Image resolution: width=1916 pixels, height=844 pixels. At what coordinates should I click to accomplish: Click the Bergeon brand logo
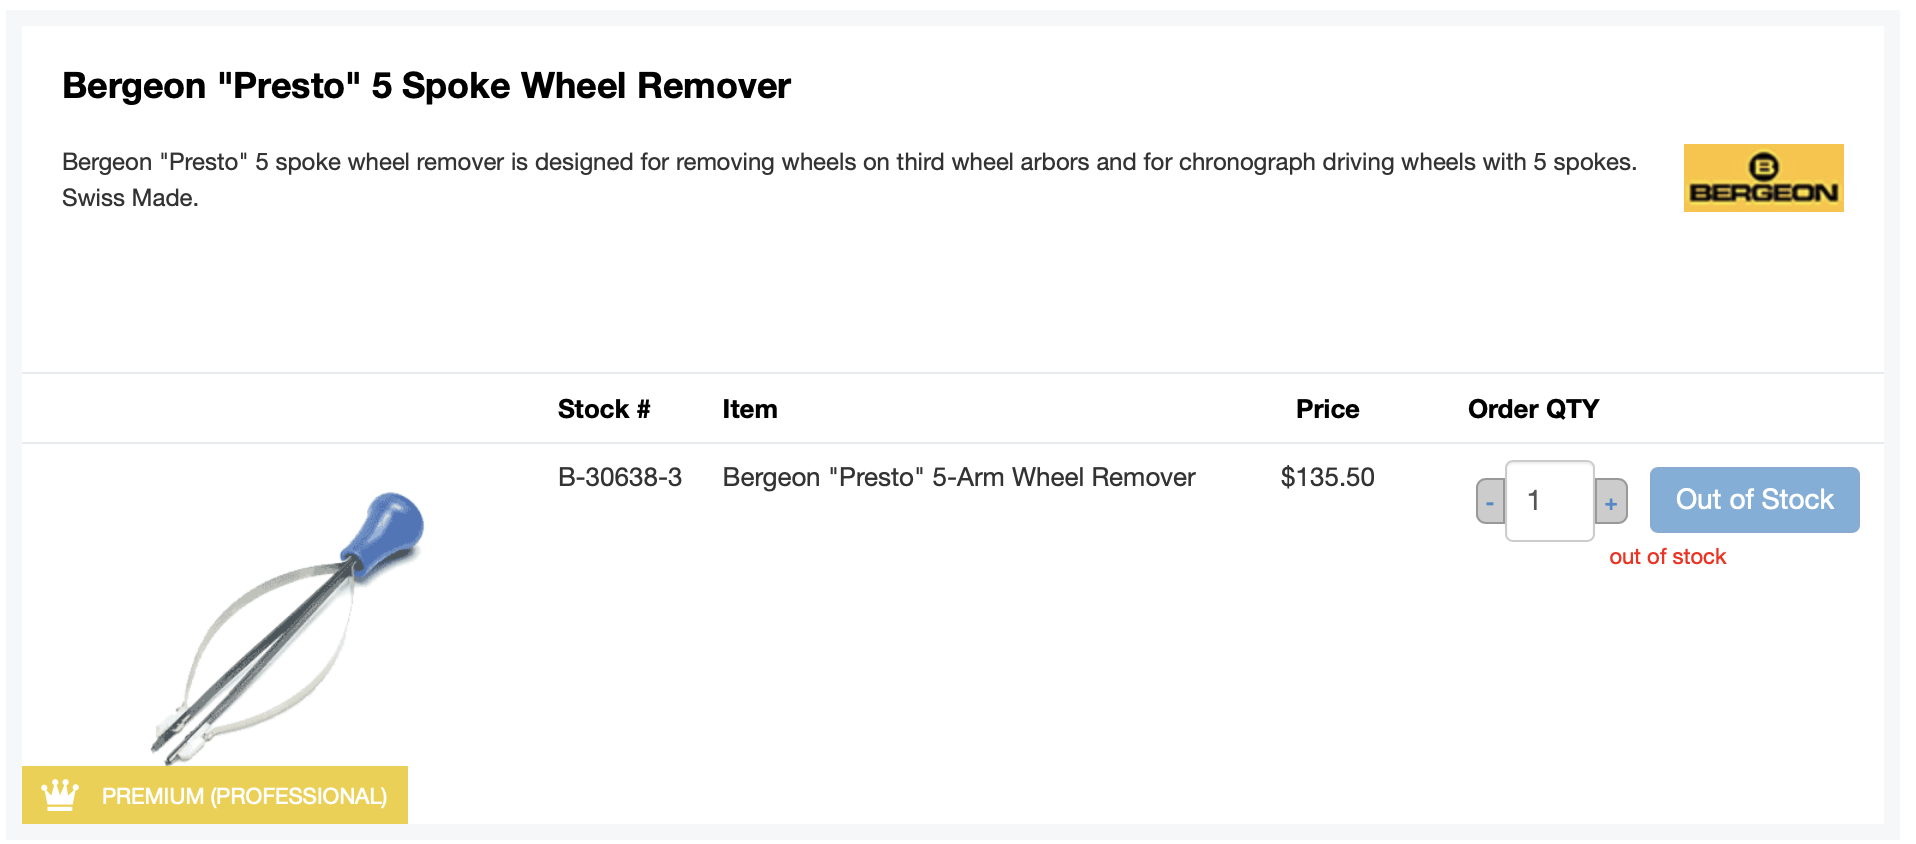tap(1762, 178)
